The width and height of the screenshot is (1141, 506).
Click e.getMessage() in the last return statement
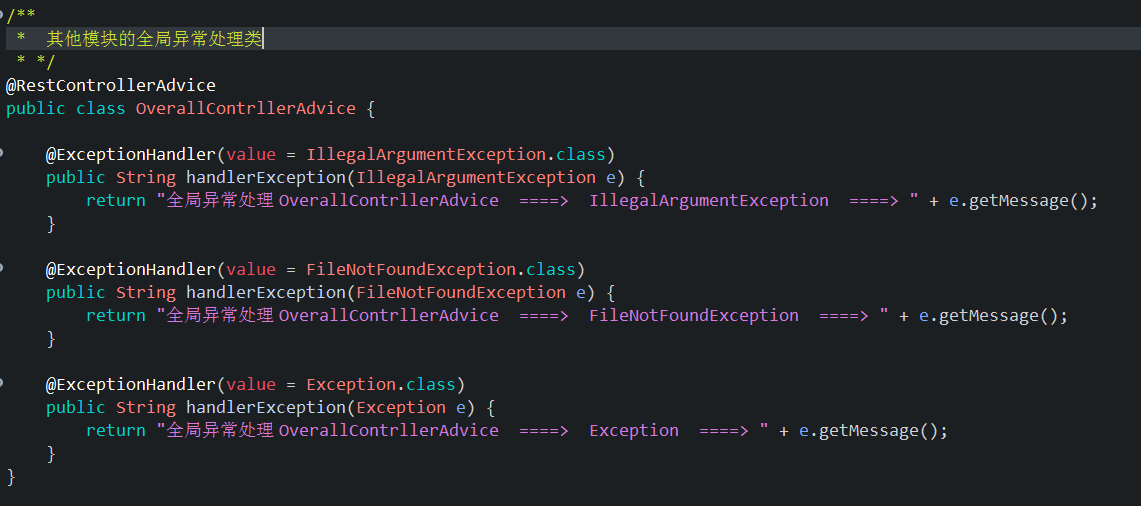pyautogui.click(x=873, y=431)
